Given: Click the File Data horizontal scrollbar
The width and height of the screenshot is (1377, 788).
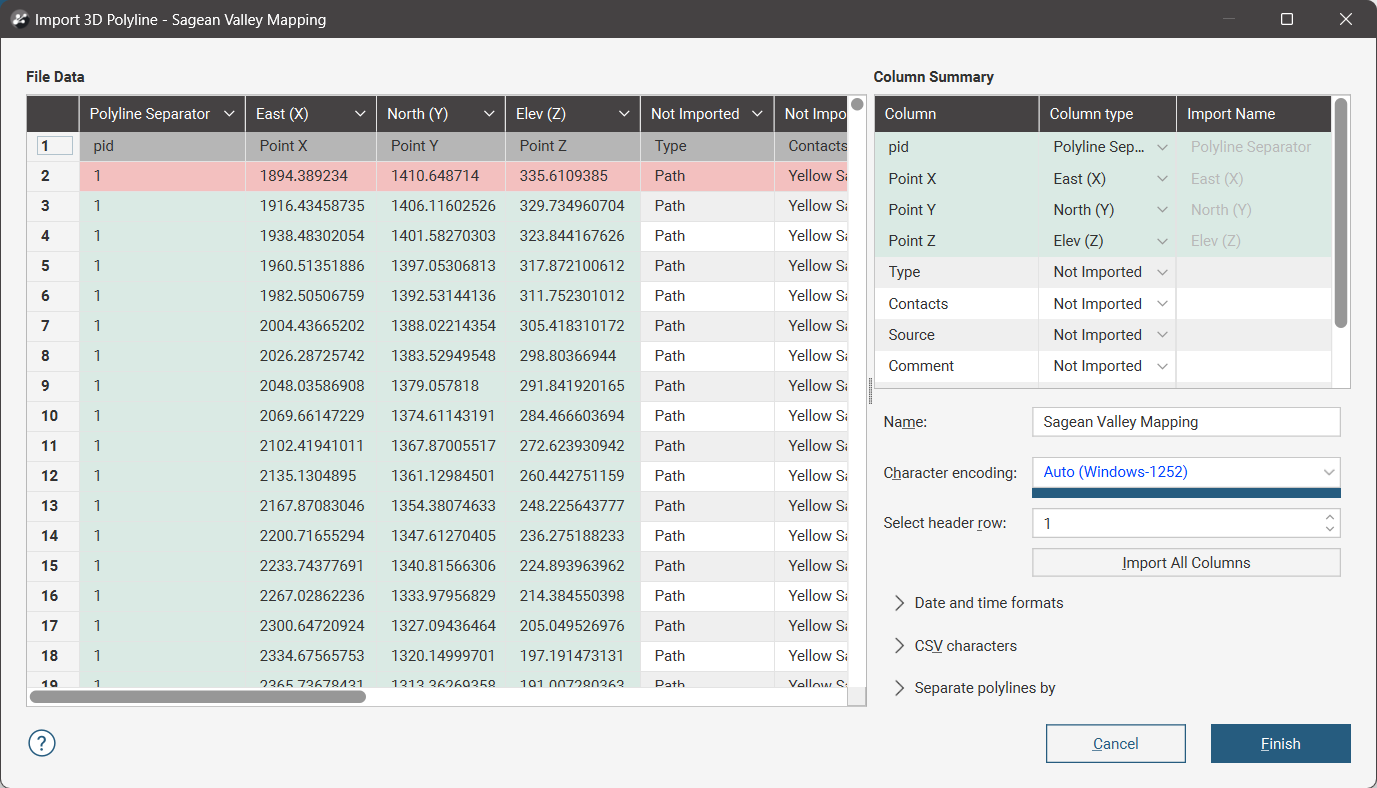Looking at the screenshot, I should (198, 696).
